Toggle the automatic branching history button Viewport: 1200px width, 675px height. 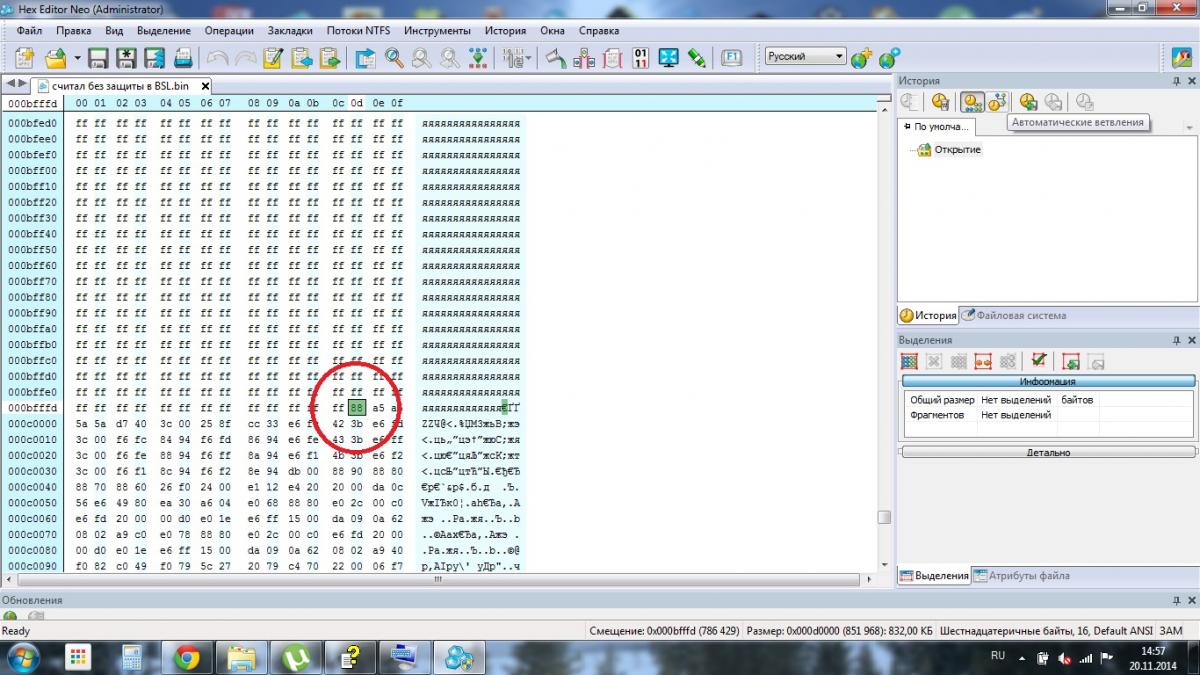(x=971, y=102)
